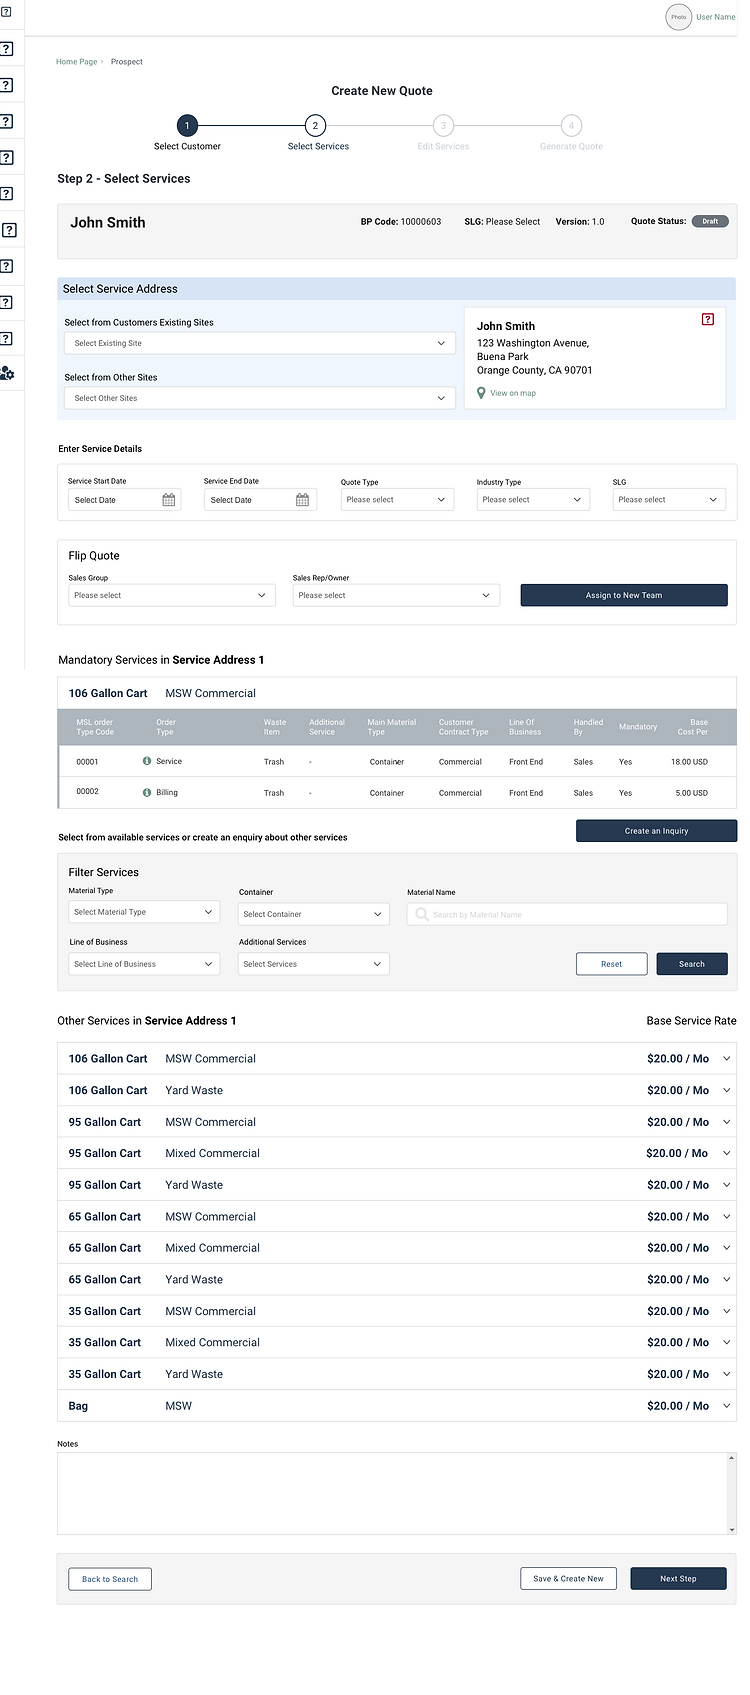The width and height of the screenshot is (750, 1695).
Task: Open the Select Line of Business dropdown
Action: (144, 964)
